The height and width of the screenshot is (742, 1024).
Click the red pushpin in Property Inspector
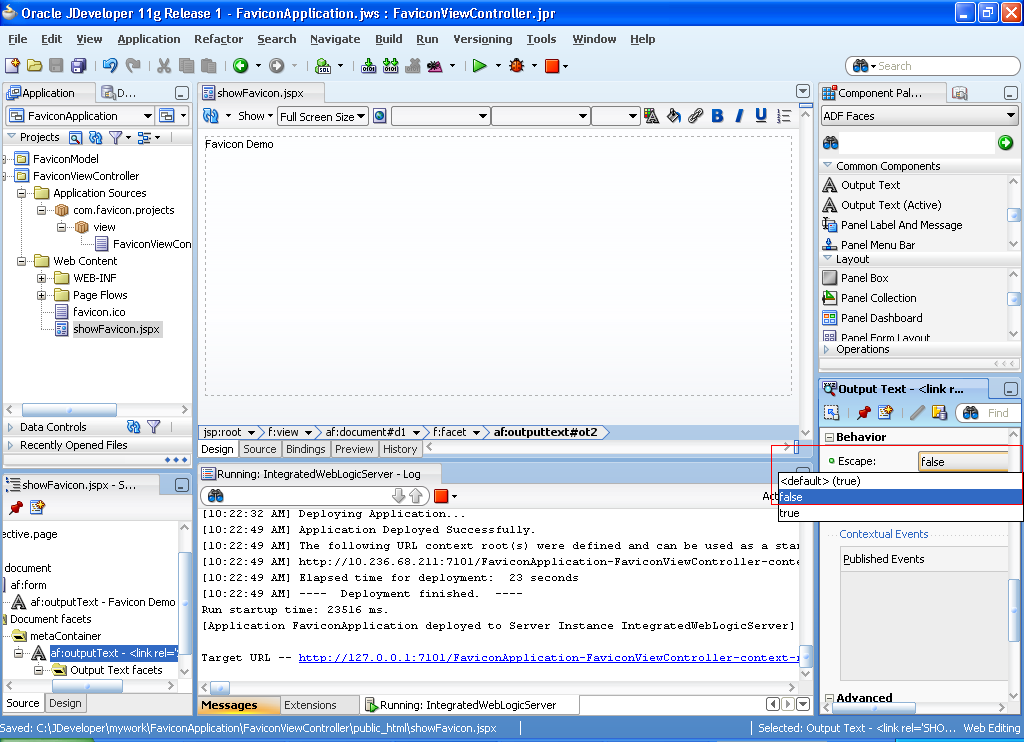(x=863, y=412)
